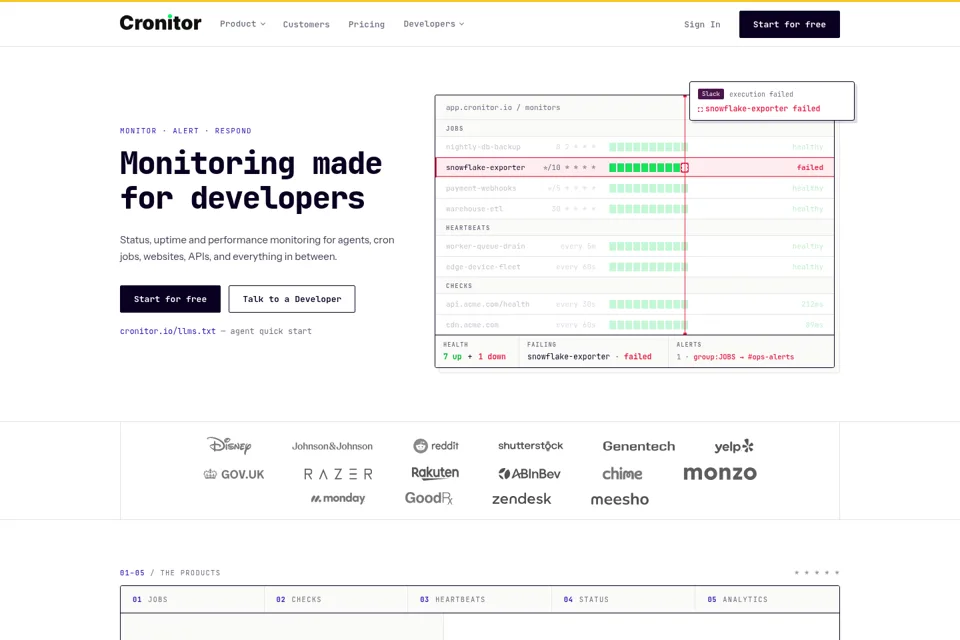Go to the Customers page
960x640 pixels.
point(306,24)
